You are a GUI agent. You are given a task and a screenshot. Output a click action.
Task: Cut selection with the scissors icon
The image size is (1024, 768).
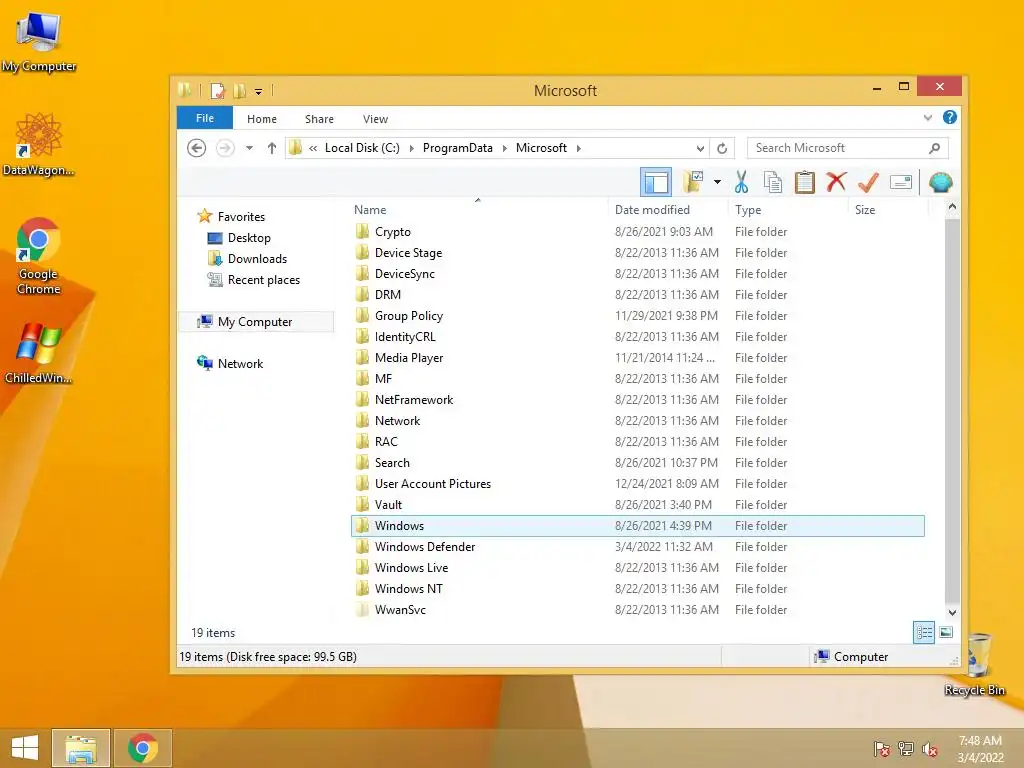click(x=741, y=182)
